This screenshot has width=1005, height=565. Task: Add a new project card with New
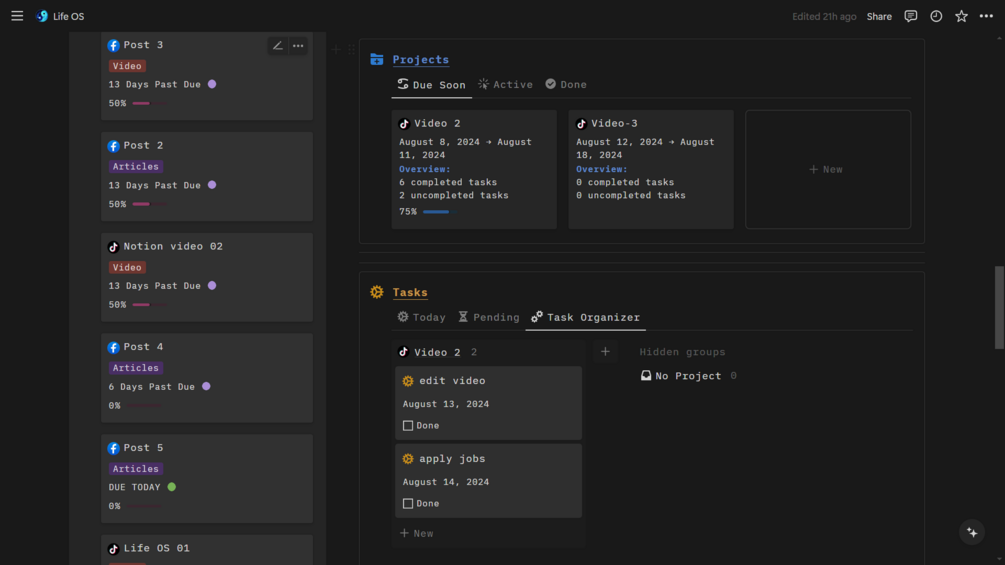tap(827, 170)
